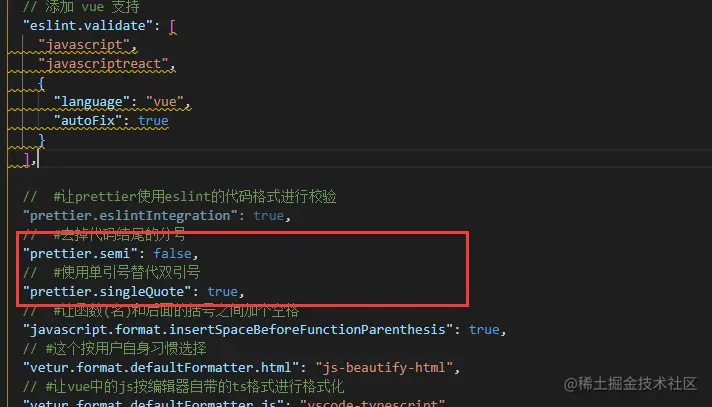Click true value of prettier.singleQuote

[222, 292]
